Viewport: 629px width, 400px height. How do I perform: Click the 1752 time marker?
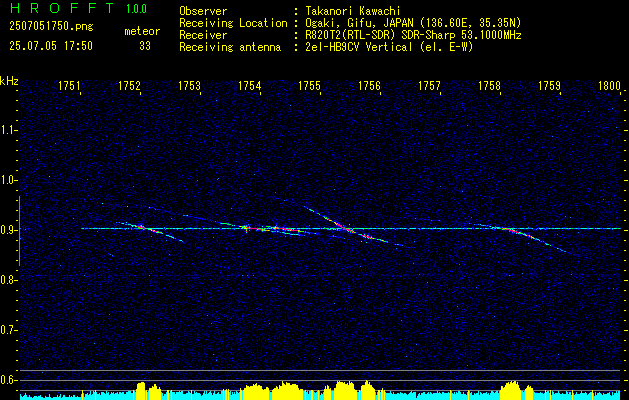point(129,85)
